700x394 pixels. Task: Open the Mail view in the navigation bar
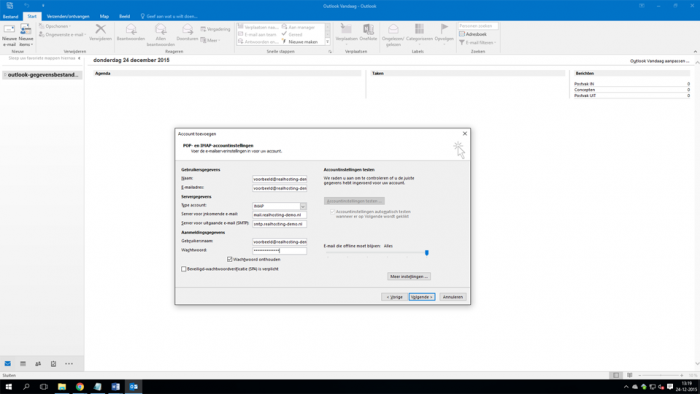pos(8,364)
